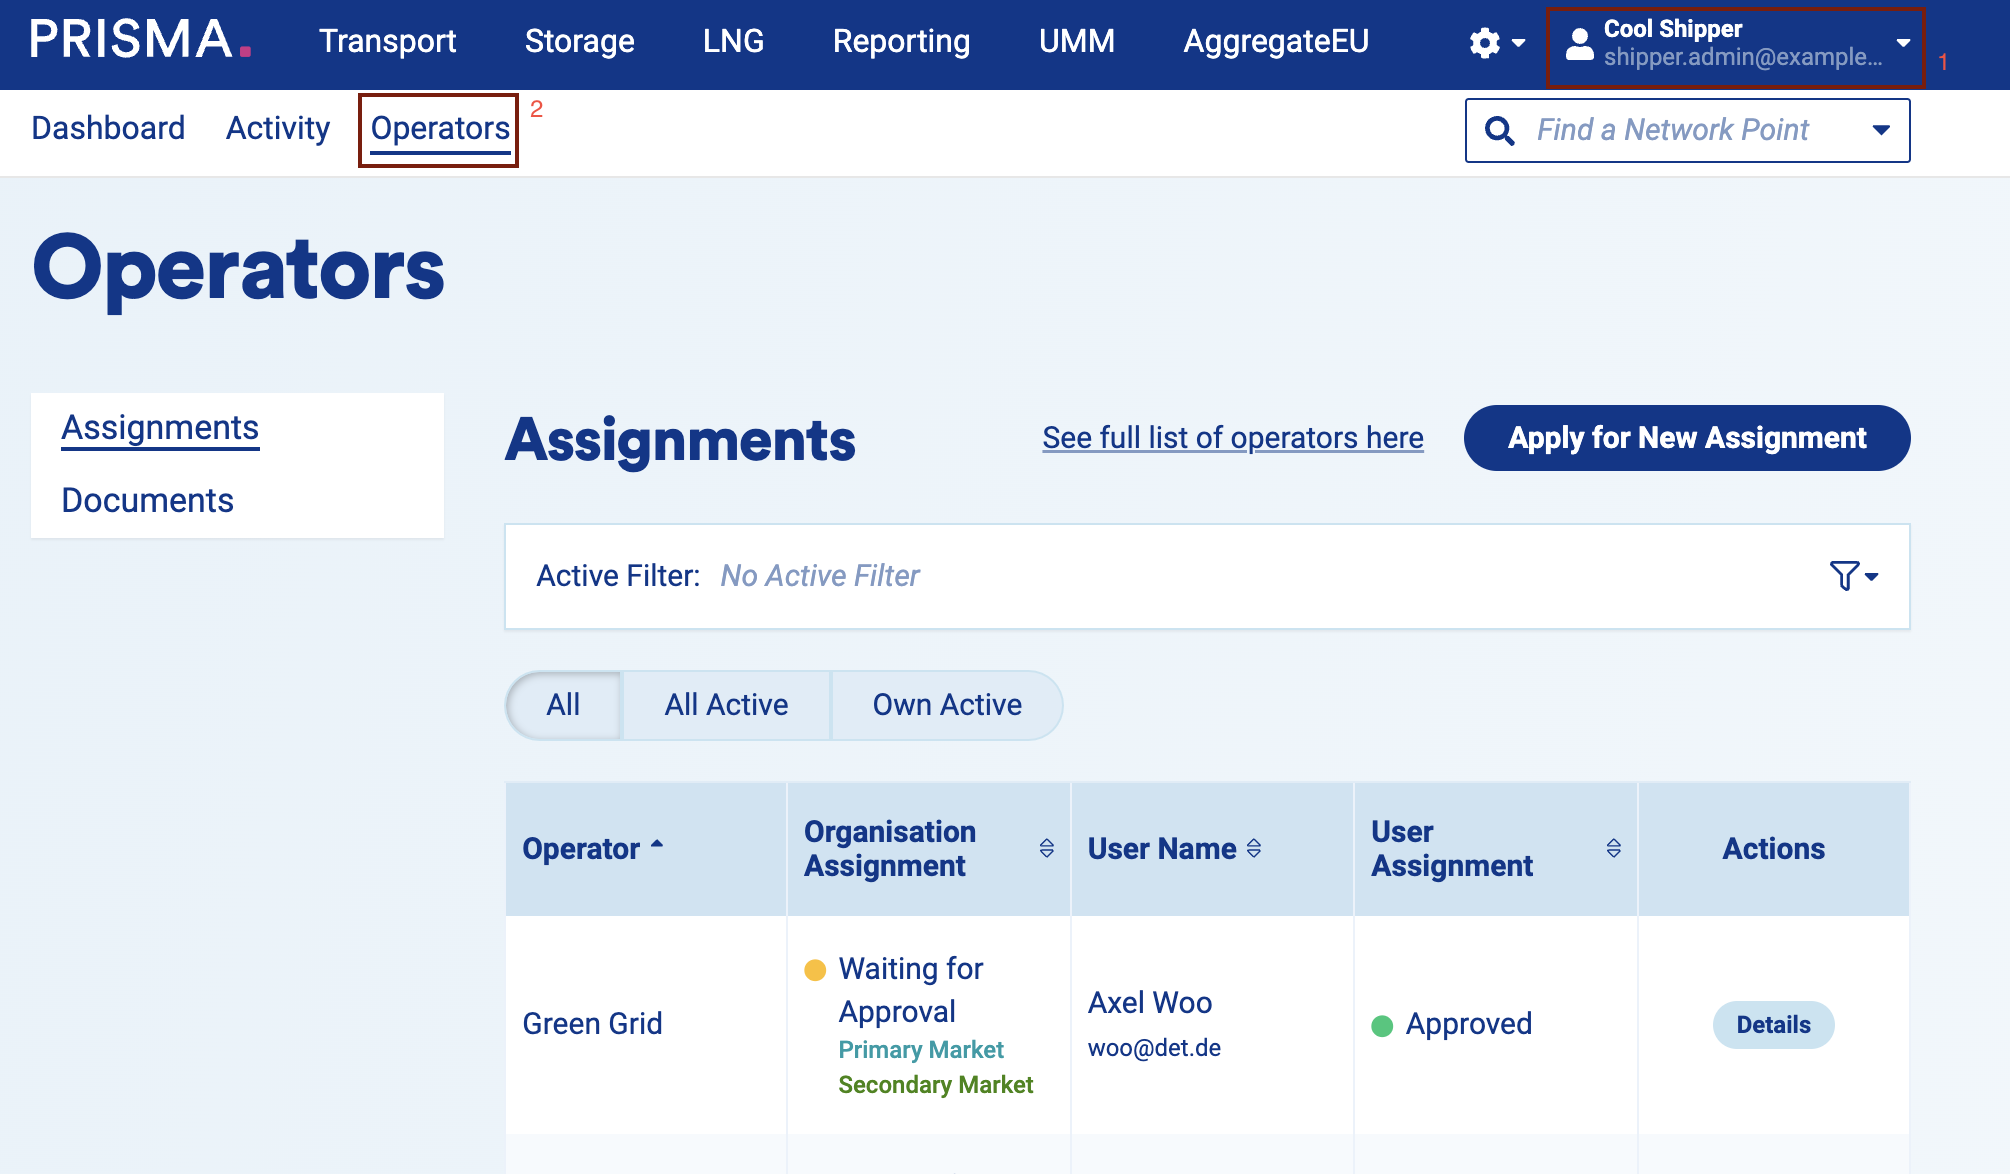
Task: Open the Reporting menu
Action: click(x=901, y=41)
